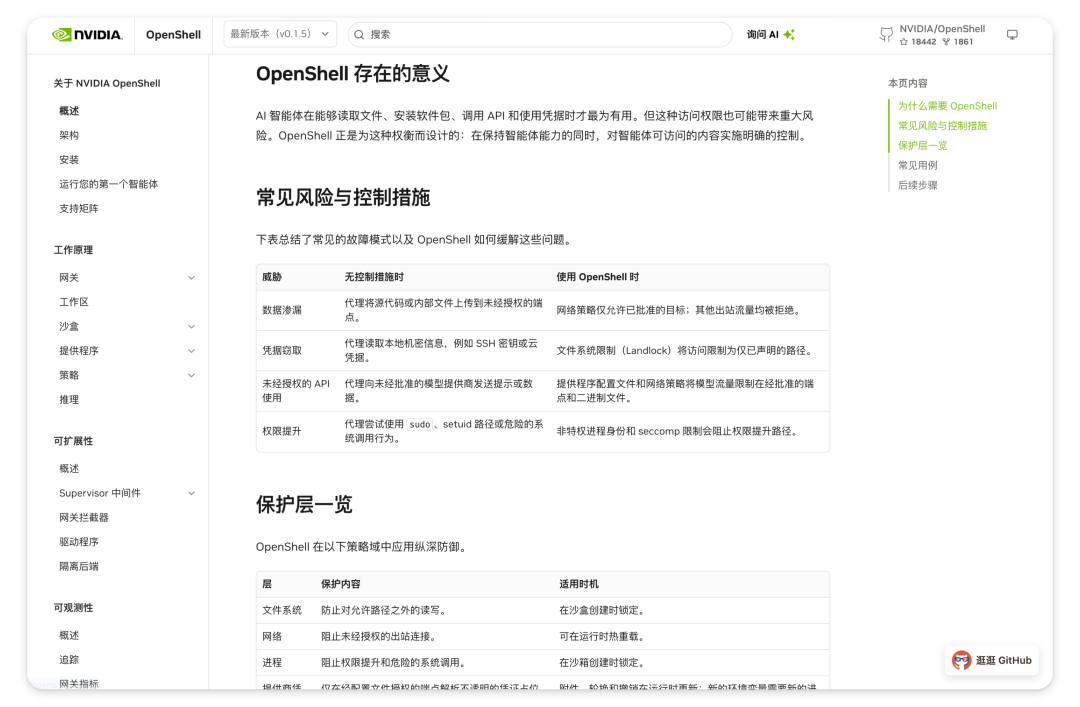Open the 隔离后端 sidebar page
This screenshot has width=1080, height=707.
(79, 566)
